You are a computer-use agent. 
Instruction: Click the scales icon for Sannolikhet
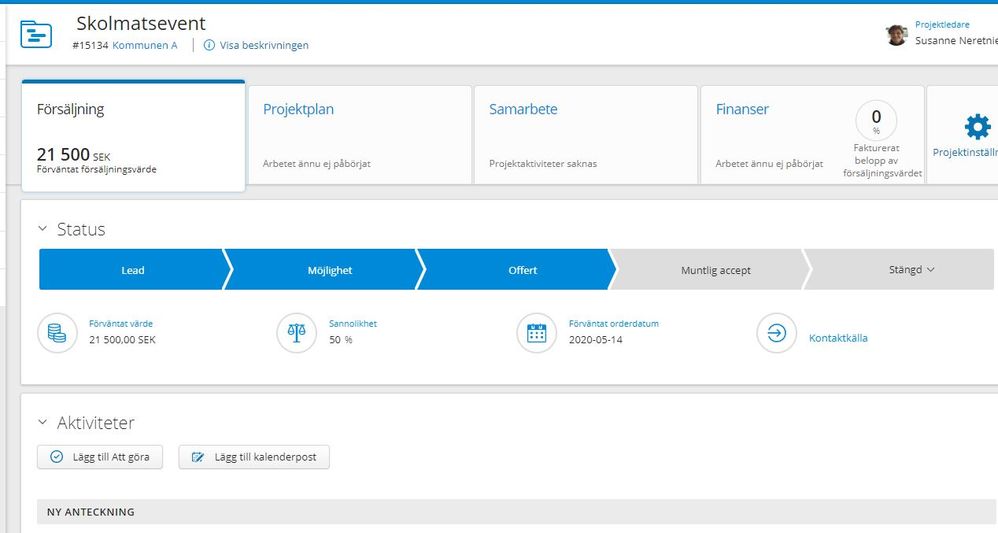point(296,333)
